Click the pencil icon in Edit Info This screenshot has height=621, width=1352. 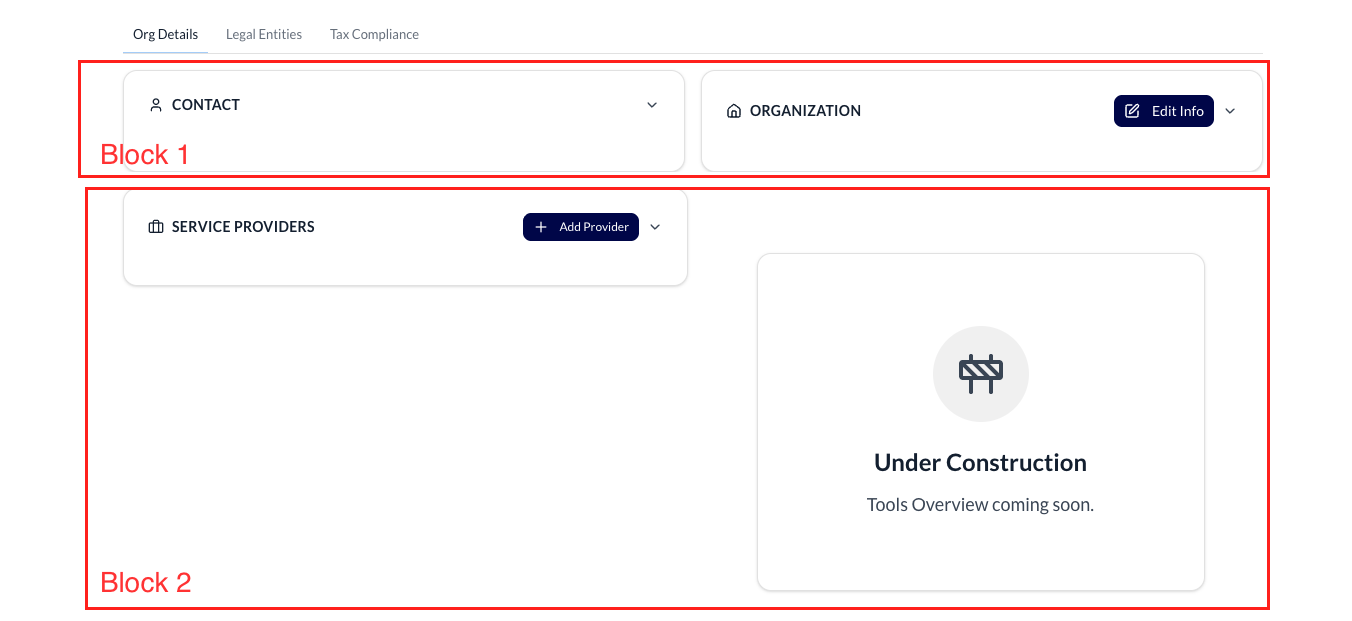pos(1133,111)
